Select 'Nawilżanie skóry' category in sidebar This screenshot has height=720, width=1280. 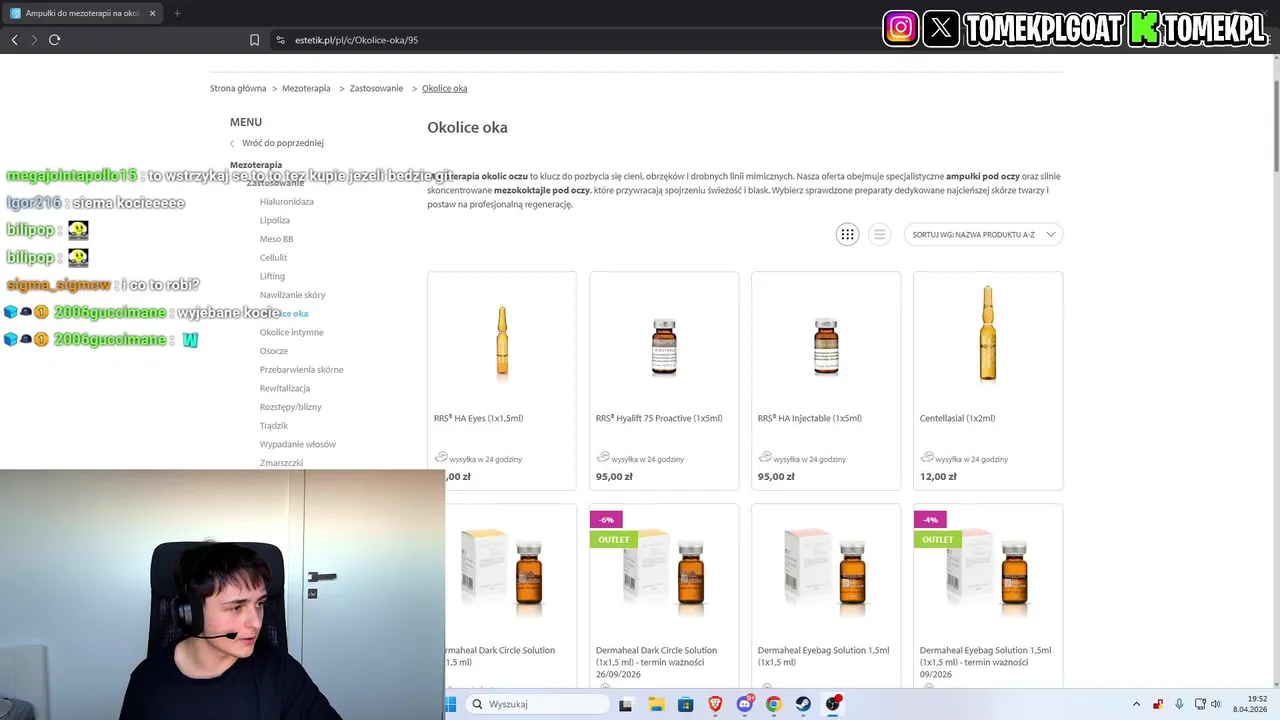(x=292, y=295)
